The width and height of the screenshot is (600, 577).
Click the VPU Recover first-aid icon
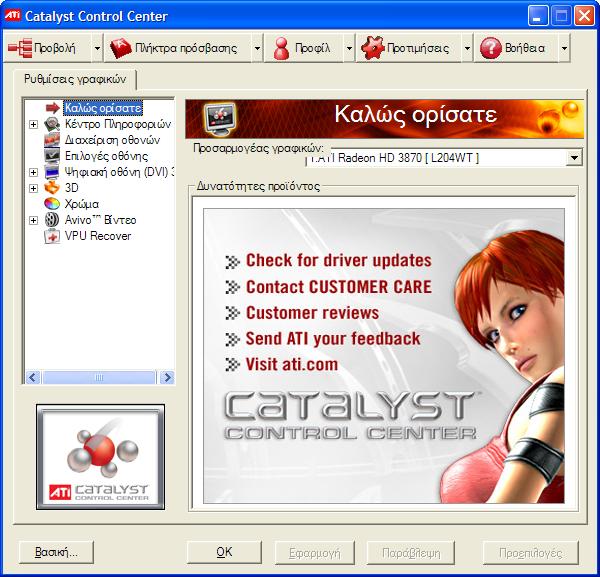pyautogui.click(x=52, y=236)
